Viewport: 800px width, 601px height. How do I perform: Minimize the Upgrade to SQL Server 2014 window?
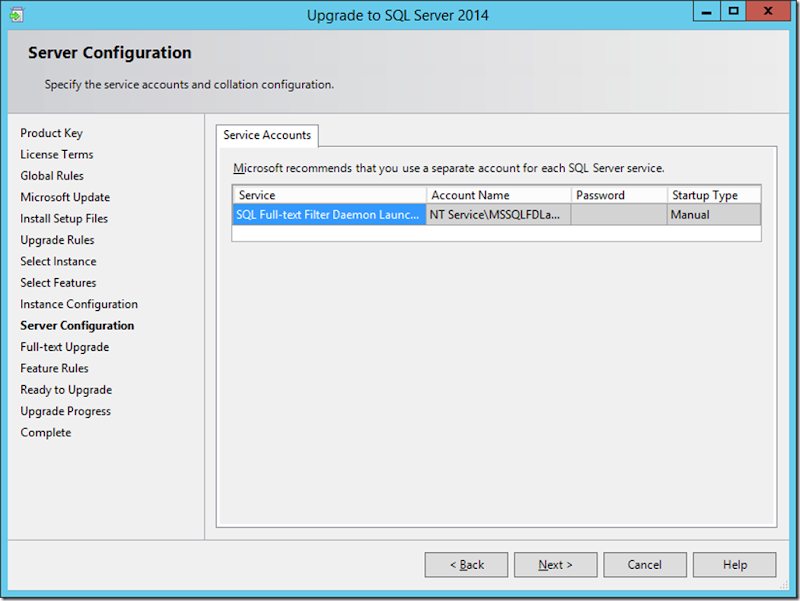coord(707,11)
